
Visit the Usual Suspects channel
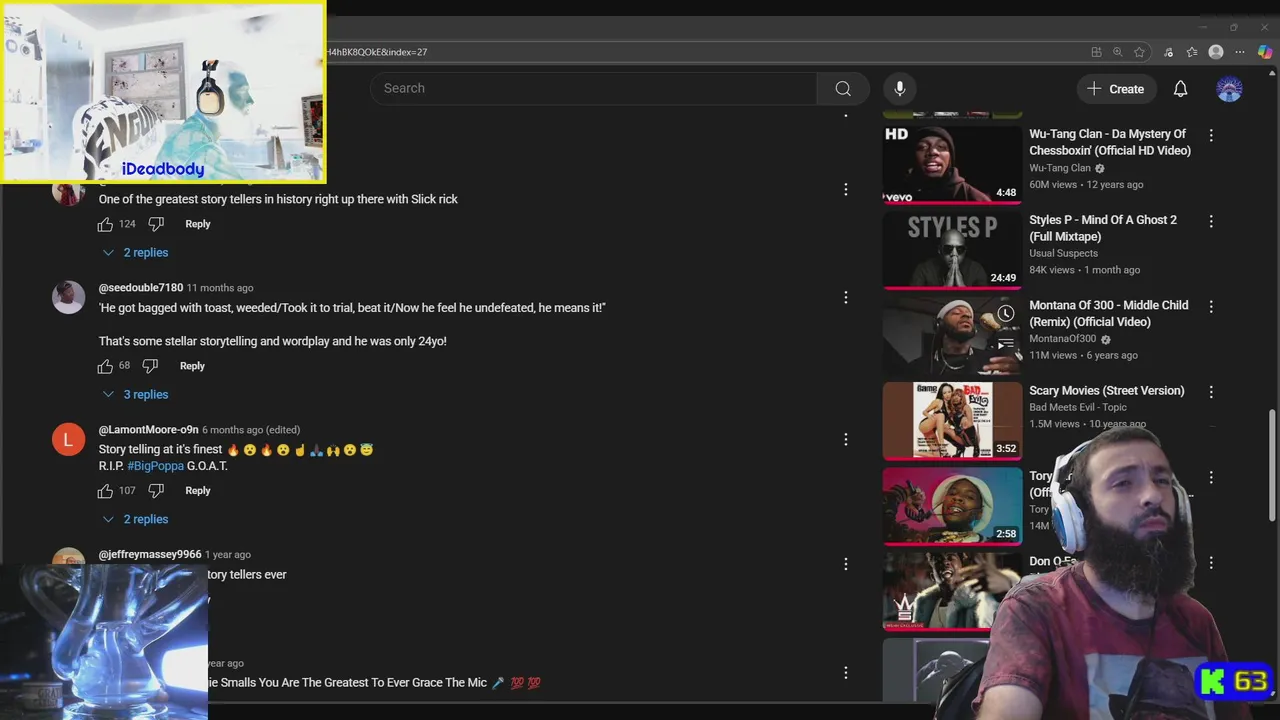(x=1063, y=253)
